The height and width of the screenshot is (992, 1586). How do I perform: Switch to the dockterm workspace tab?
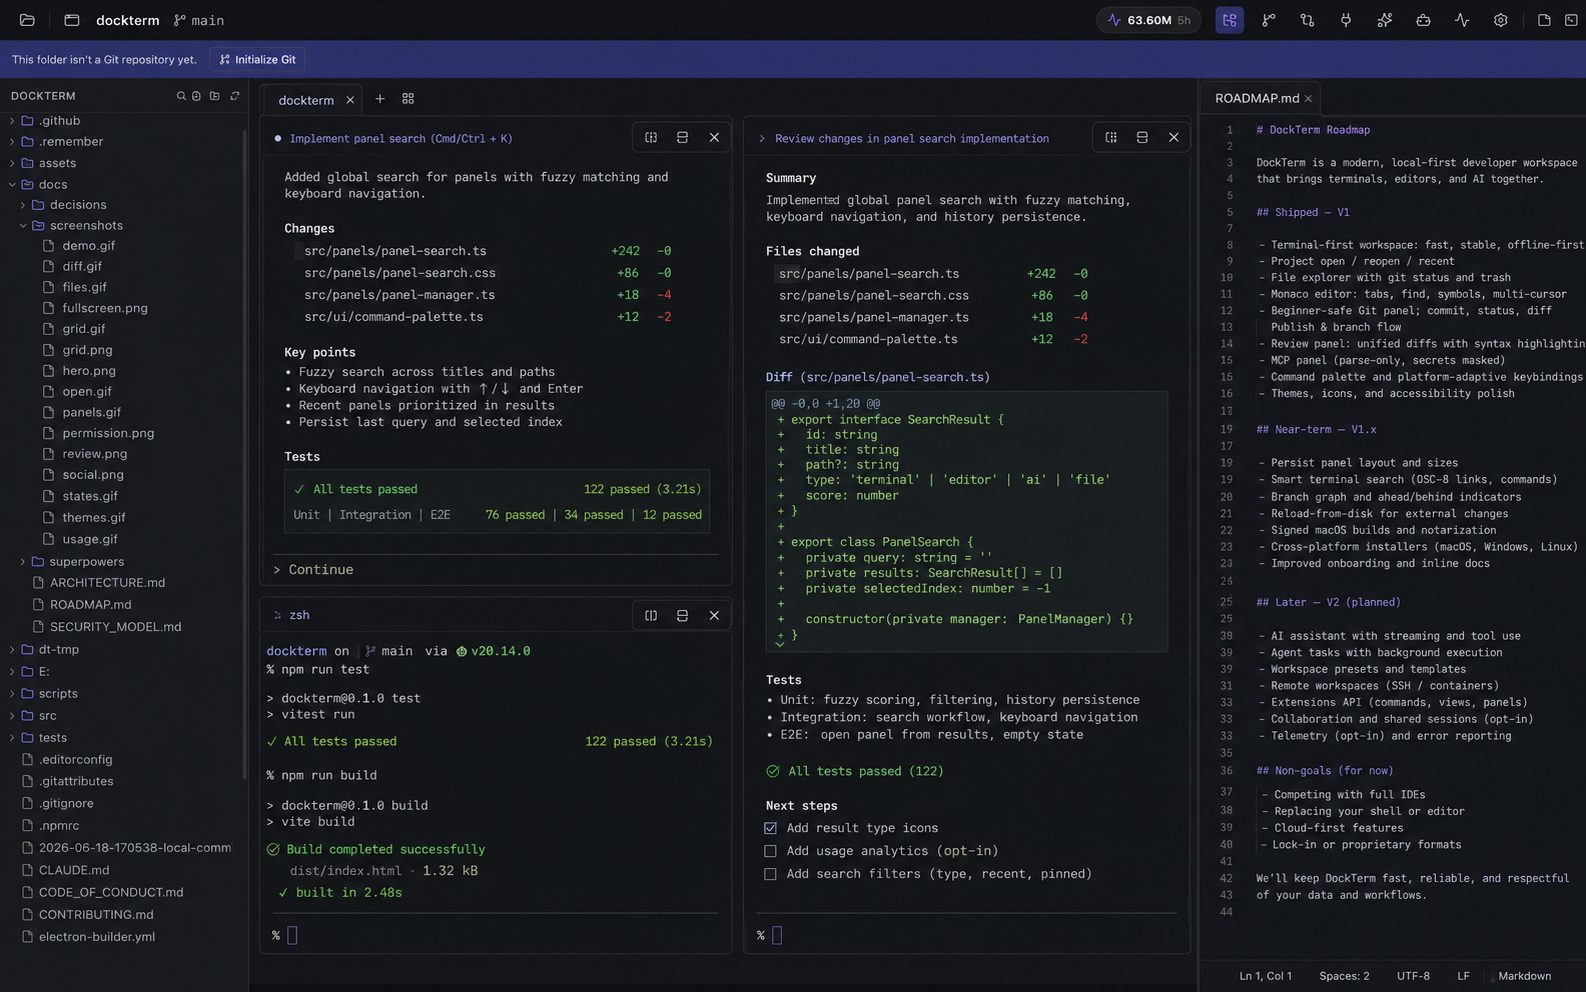click(306, 100)
